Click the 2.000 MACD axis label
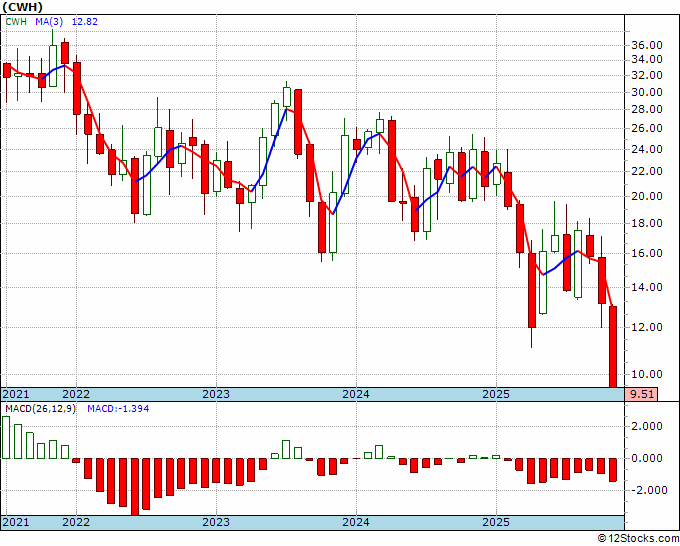Viewport: 680px width, 546px height. (x=647, y=426)
